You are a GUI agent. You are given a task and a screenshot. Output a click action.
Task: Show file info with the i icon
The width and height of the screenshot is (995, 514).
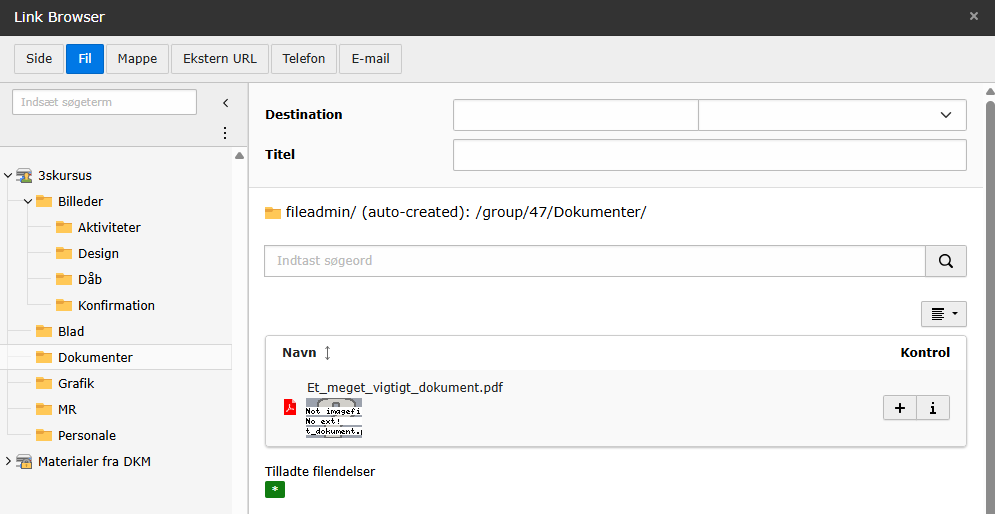click(933, 408)
